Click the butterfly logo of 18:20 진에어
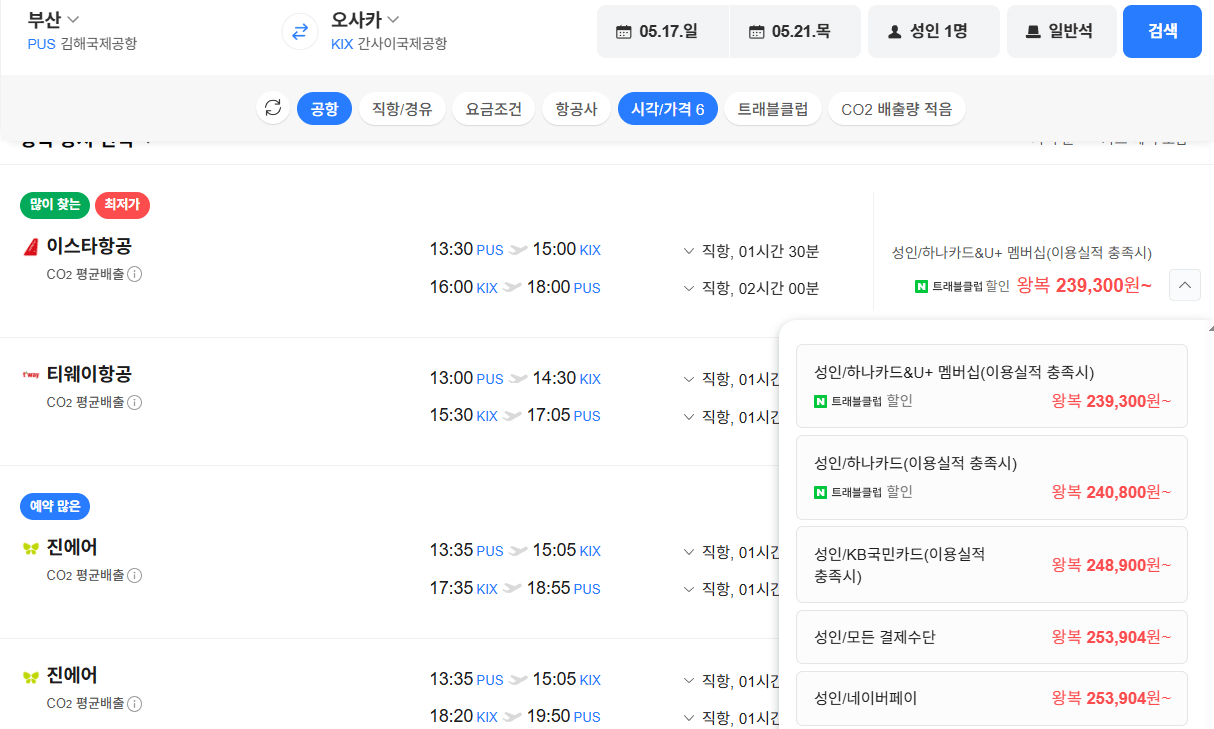The height and width of the screenshot is (729, 1214). click(30, 677)
